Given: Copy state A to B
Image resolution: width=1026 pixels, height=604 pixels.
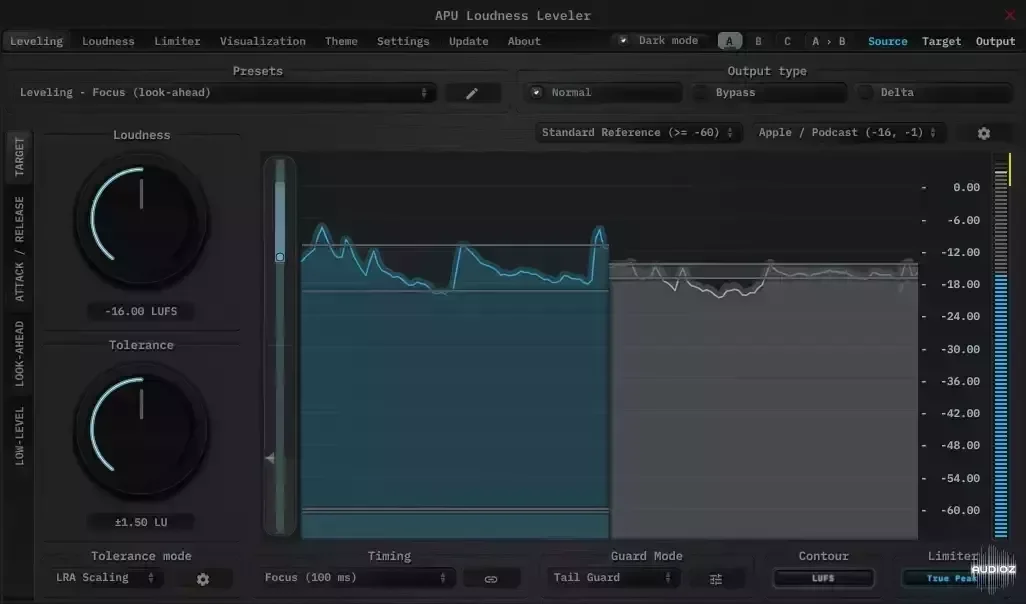Looking at the screenshot, I should coord(828,41).
